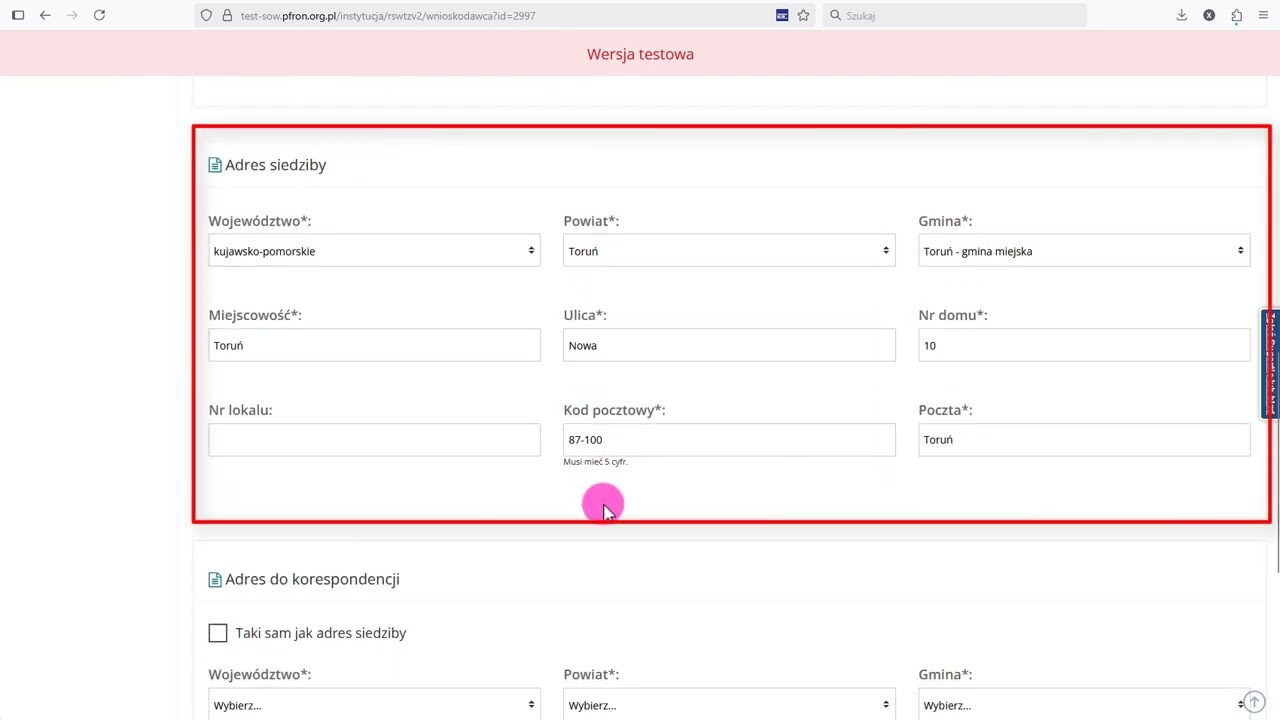Image resolution: width=1280 pixels, height=720 pixels.
Task: Click the empty Nr lokalu field
Action: (374, 440)
